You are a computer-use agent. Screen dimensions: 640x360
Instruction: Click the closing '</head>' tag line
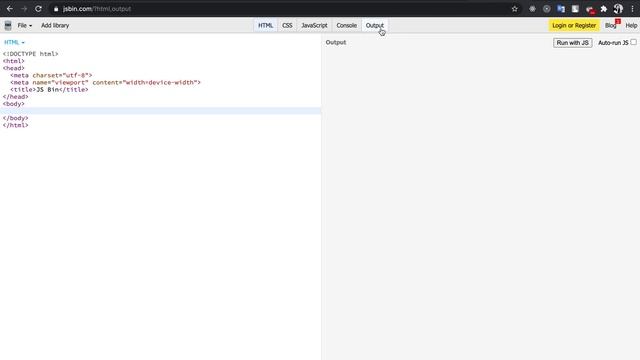16,97
